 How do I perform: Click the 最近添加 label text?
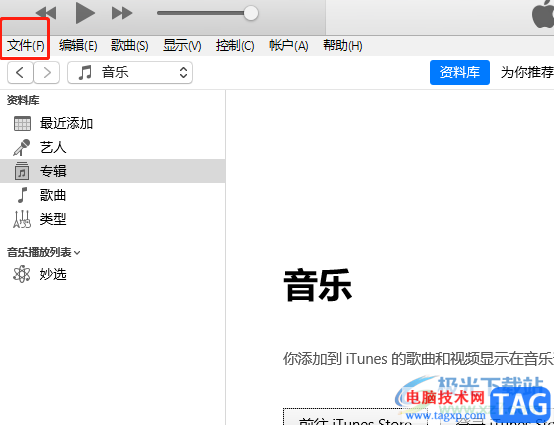point(66,124)
